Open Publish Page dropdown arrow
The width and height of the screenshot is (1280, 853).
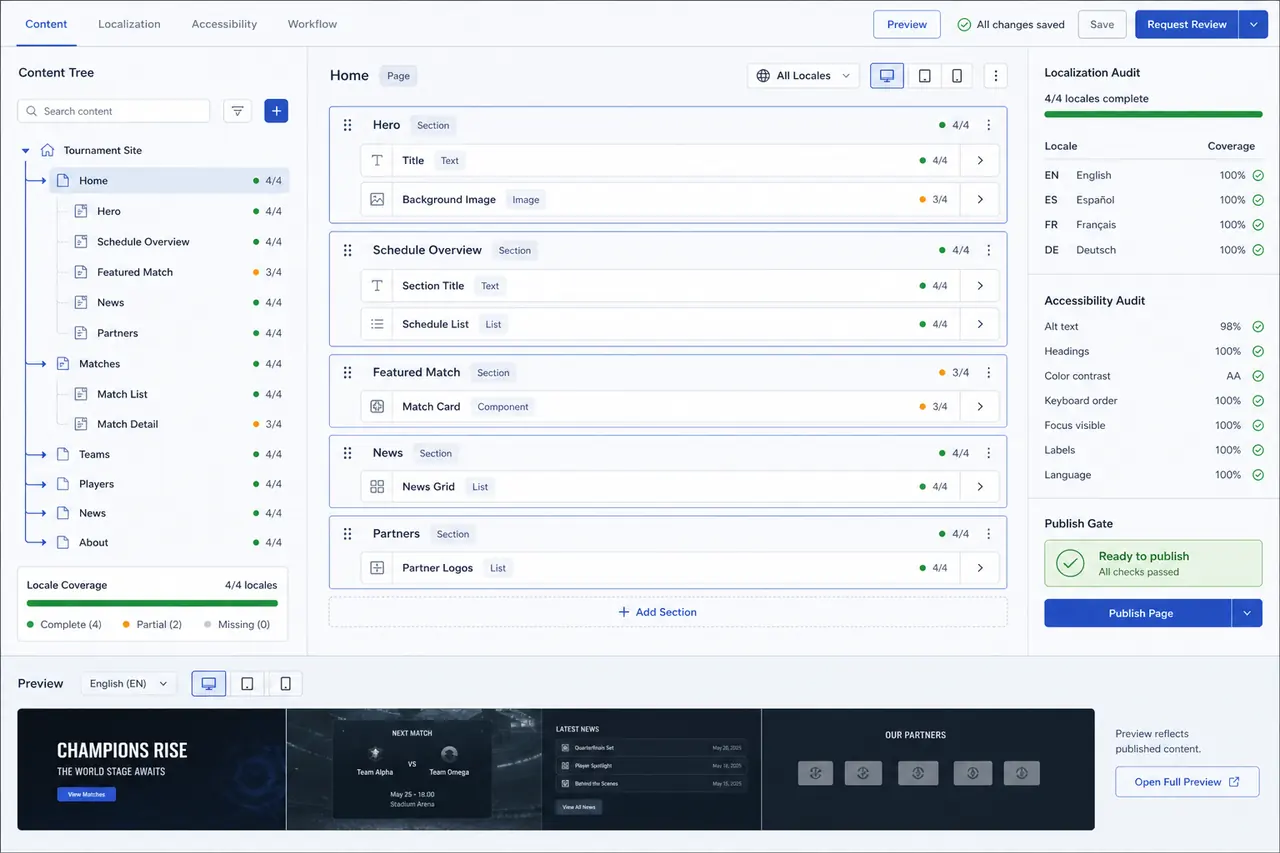pyautogui.click(x=1247, y=613)
